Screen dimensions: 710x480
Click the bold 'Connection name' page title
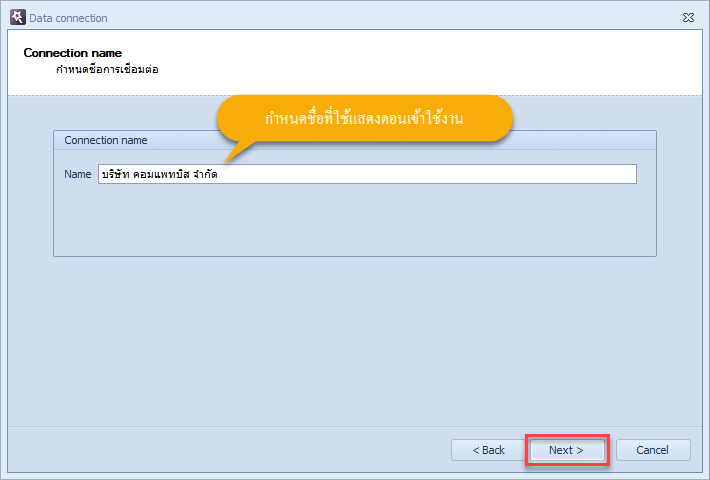point(72,53)
